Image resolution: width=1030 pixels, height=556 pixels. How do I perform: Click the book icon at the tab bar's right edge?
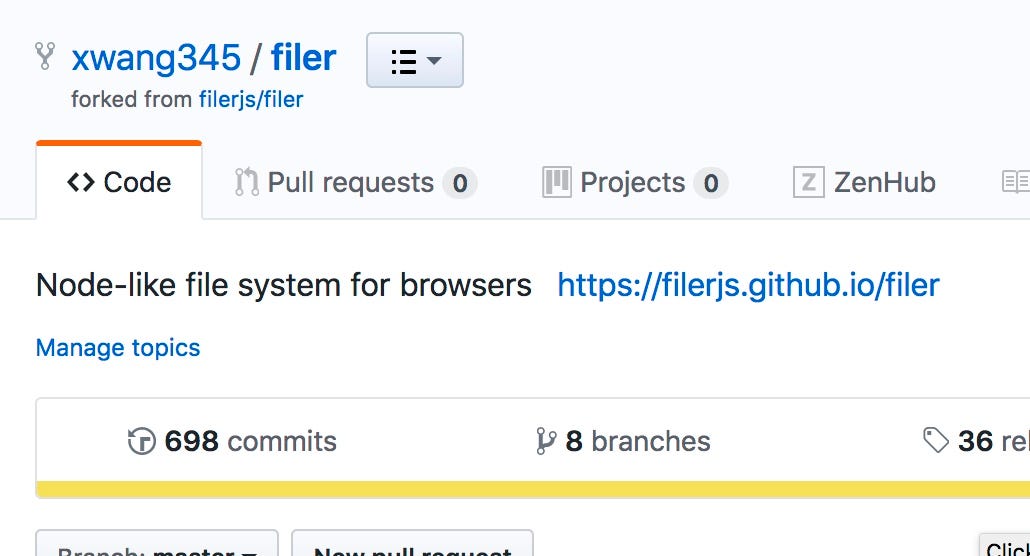[x=1014, y=182]
